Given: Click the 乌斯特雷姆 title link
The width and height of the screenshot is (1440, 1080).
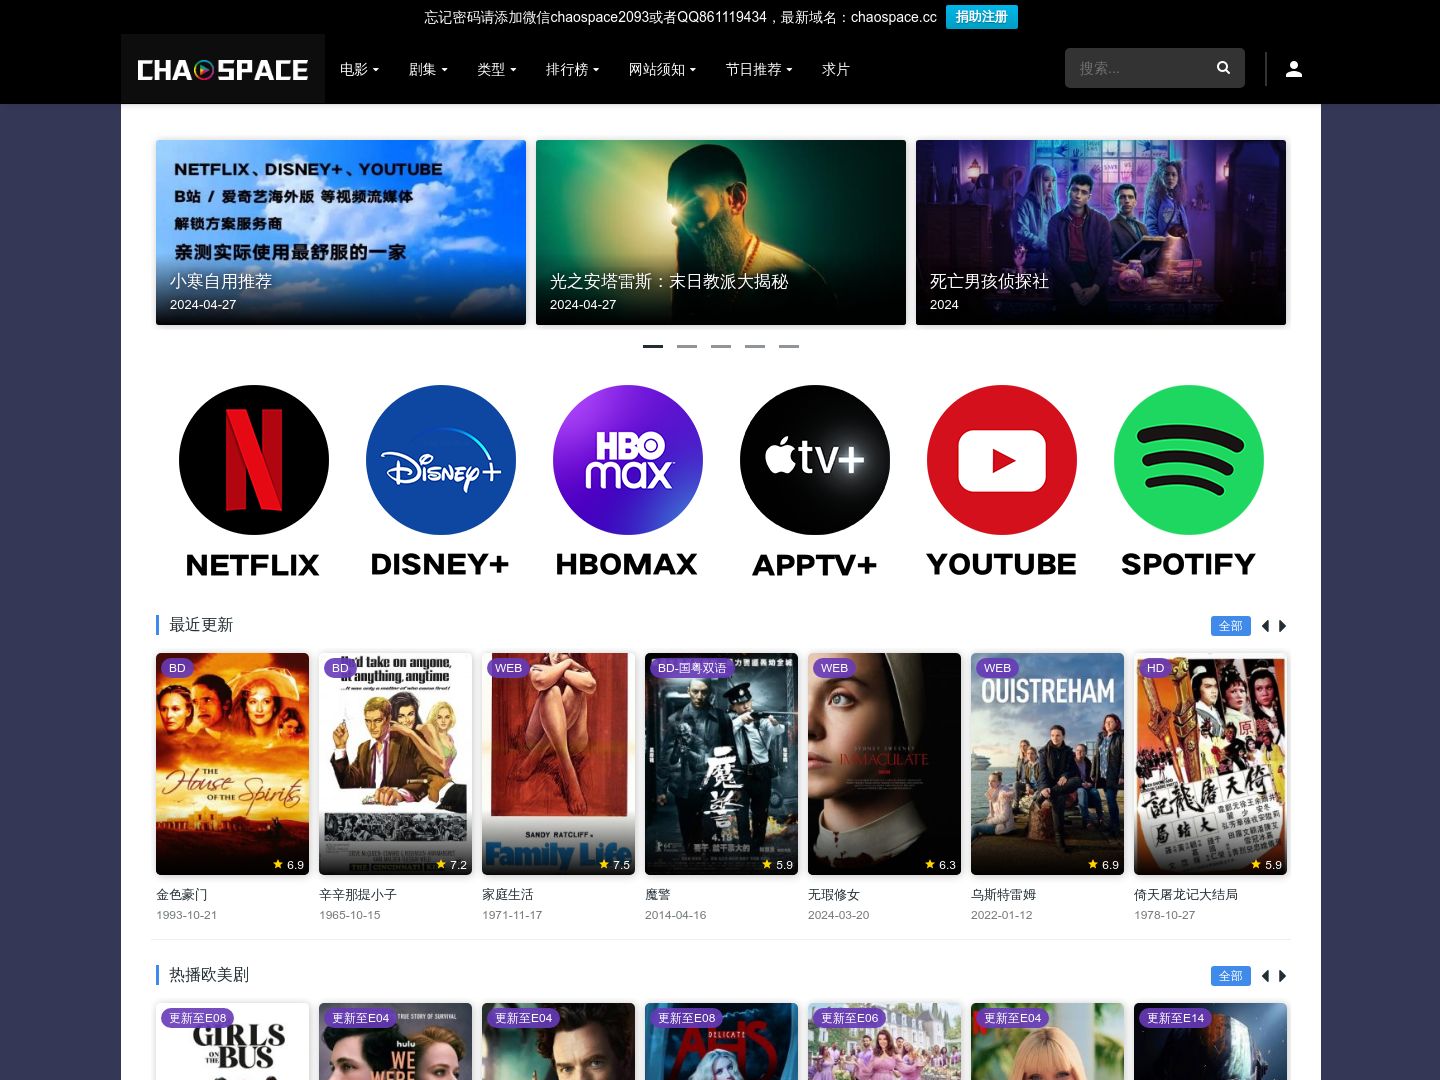Looking at the screenshot, I should [1004, 895].
